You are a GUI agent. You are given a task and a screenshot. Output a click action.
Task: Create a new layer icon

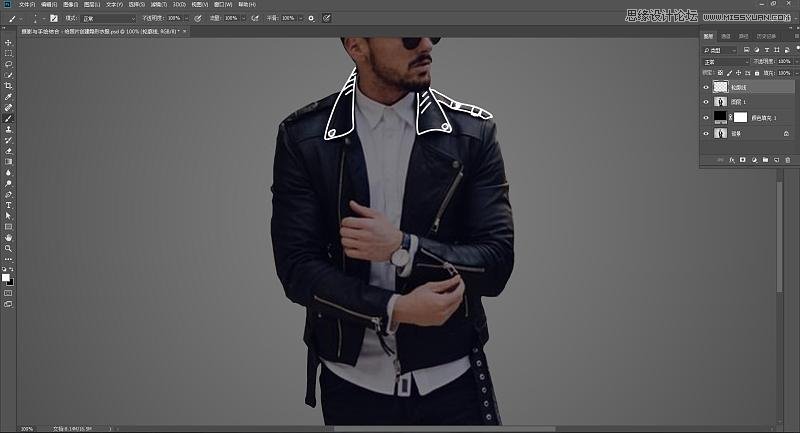coord(777,160)
